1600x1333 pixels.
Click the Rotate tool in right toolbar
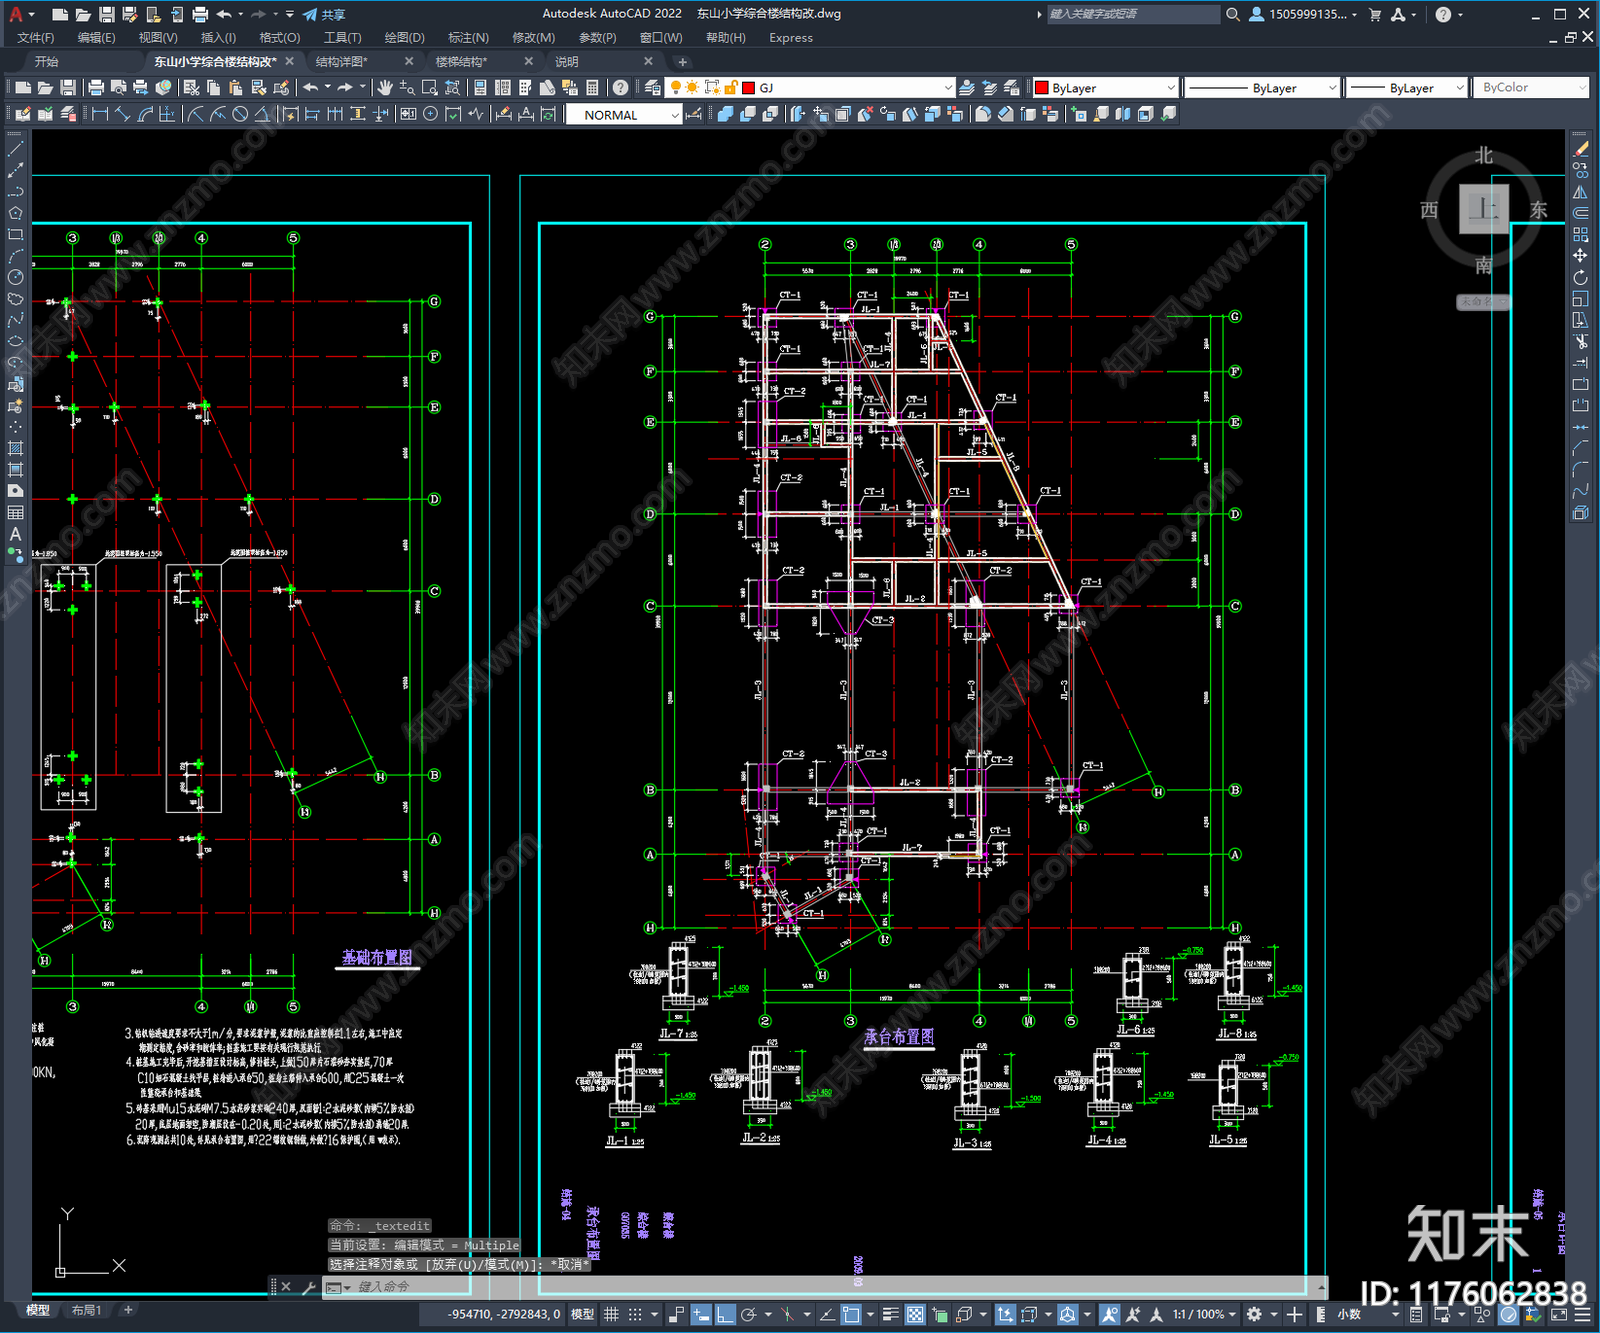1580,277
